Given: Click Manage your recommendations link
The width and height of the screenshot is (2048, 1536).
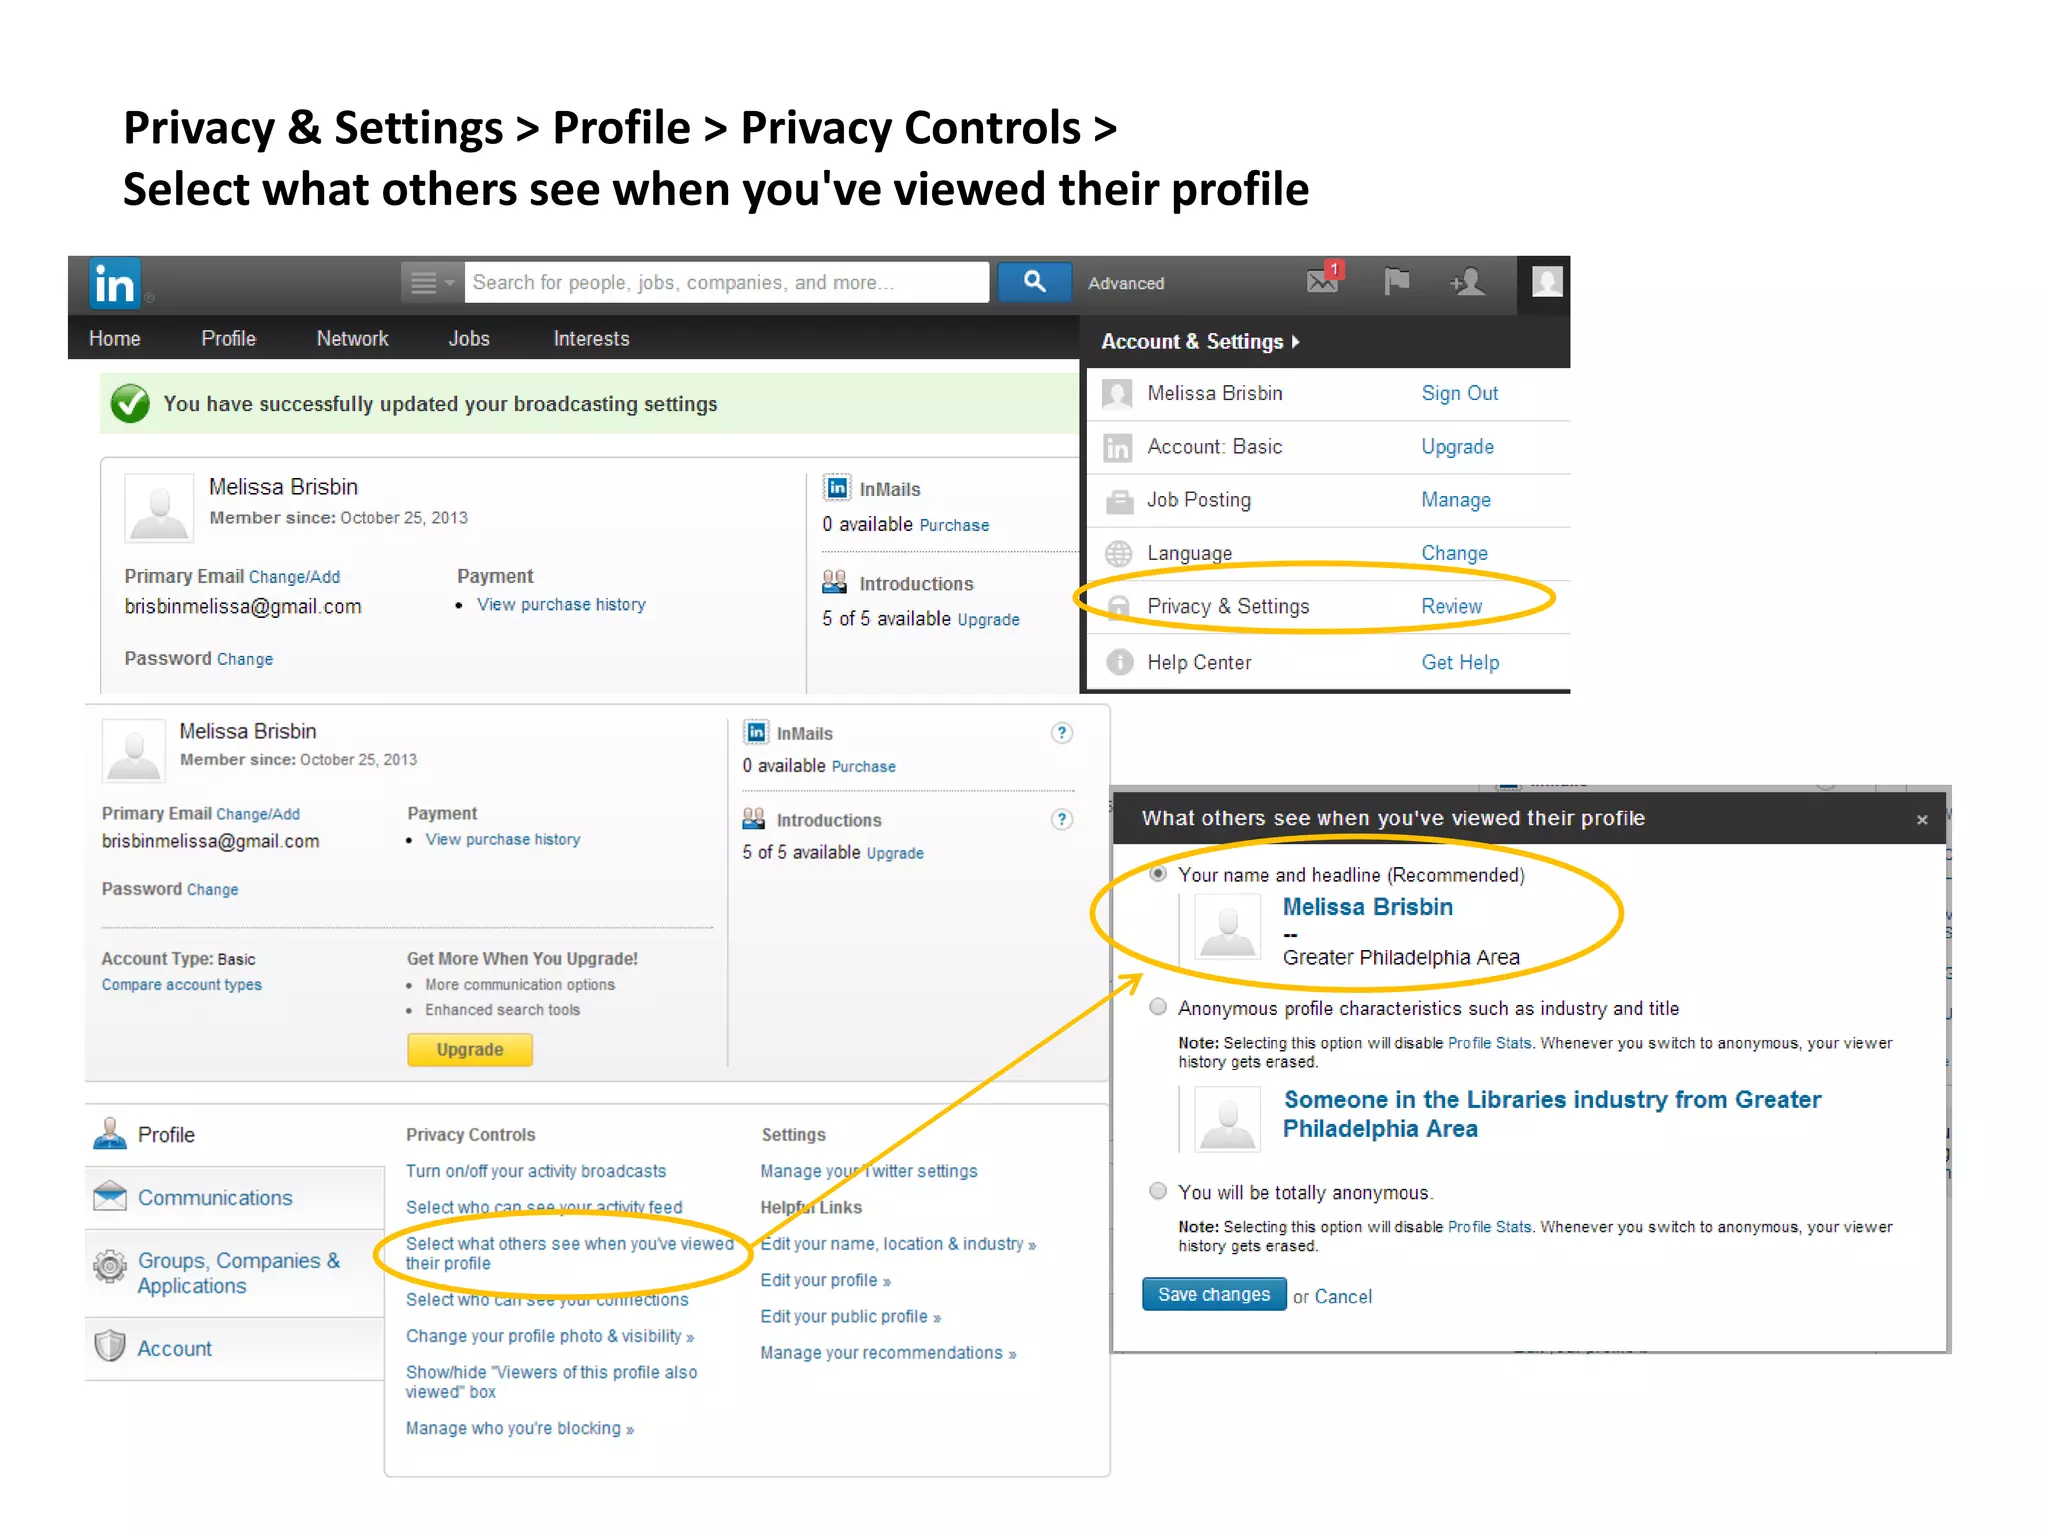Looking at the screenshot, I should (x=888, y=1353).
